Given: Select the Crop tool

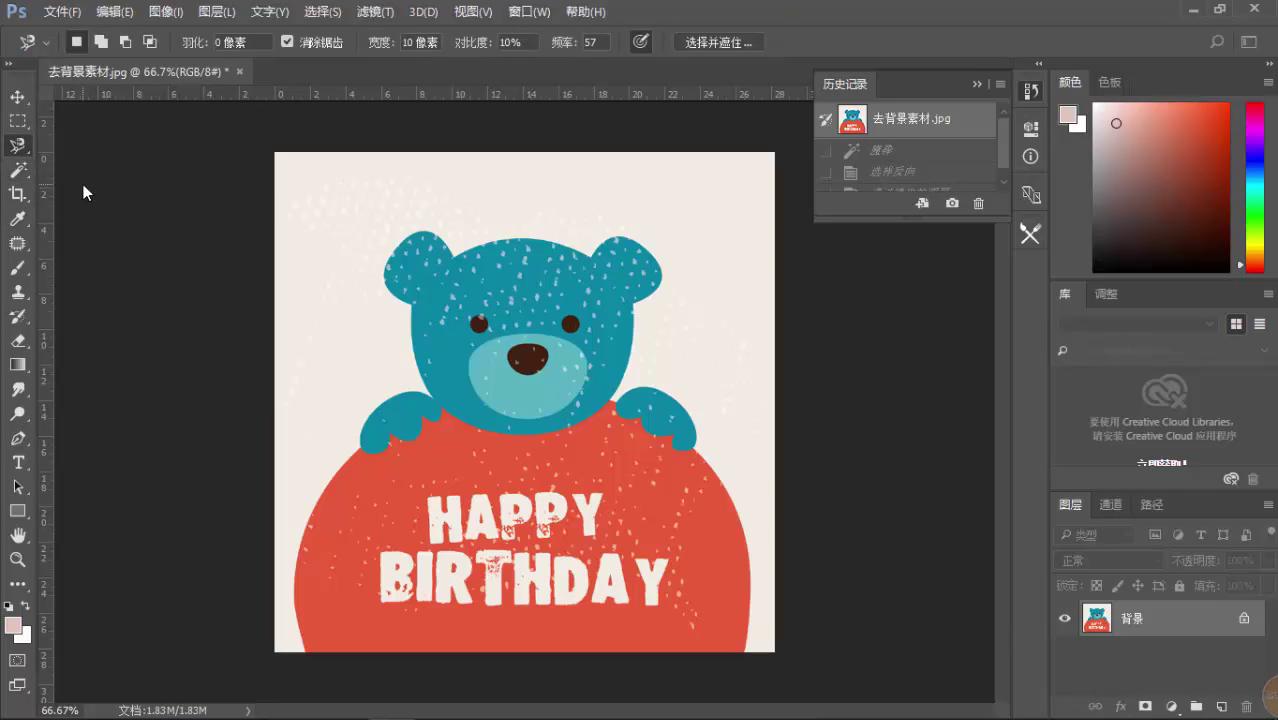Looking at the screenshot, I should tap(18, 194).
